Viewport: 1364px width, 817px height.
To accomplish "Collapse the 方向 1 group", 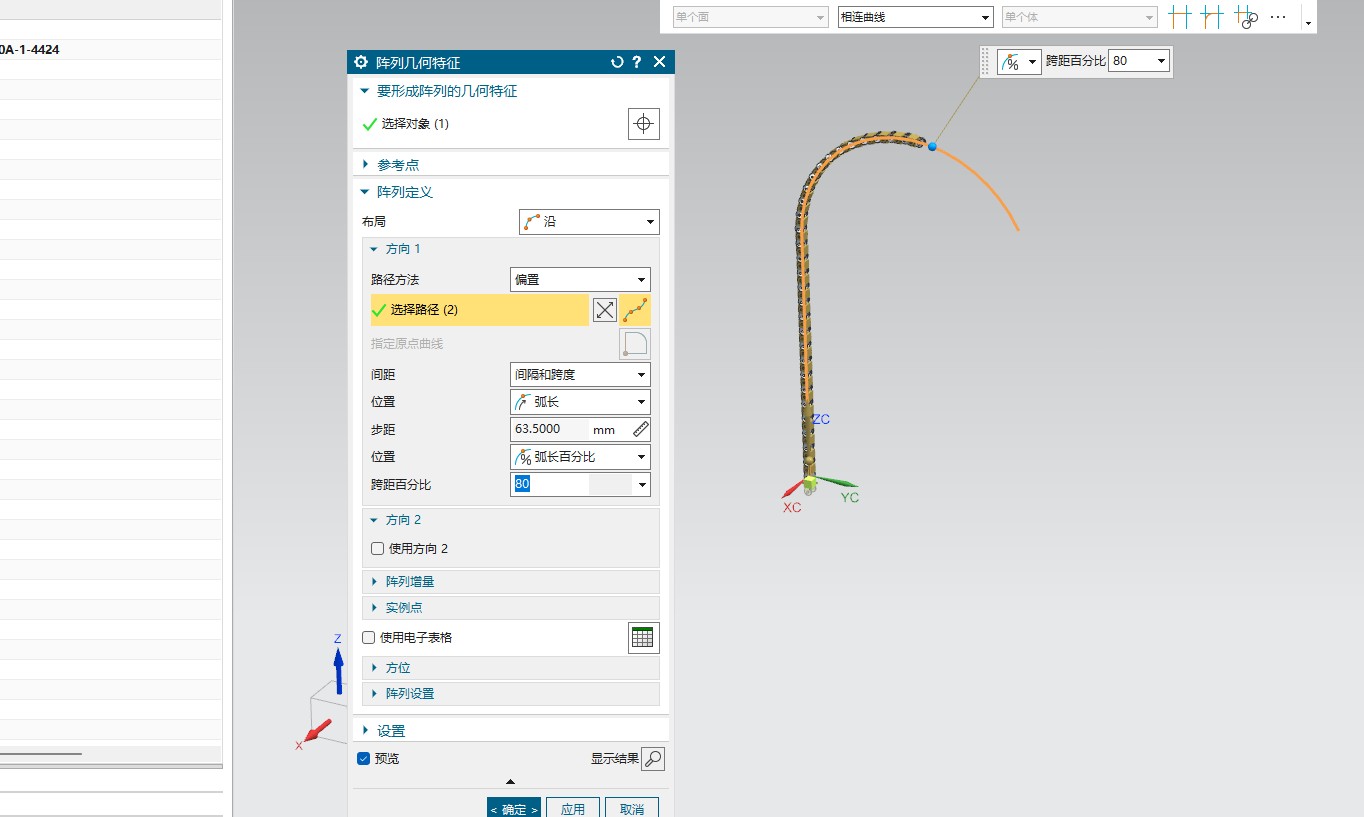I will [375, 249].
